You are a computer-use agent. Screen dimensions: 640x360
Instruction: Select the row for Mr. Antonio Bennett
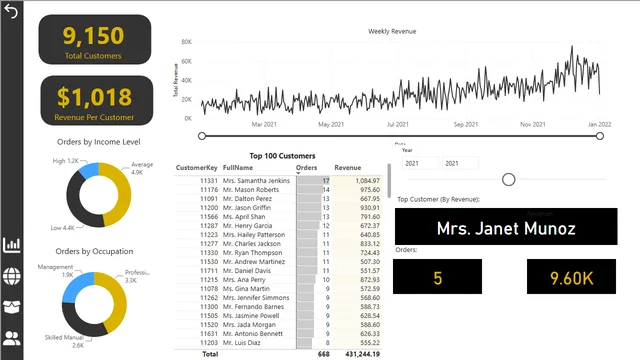coord(278,333)
